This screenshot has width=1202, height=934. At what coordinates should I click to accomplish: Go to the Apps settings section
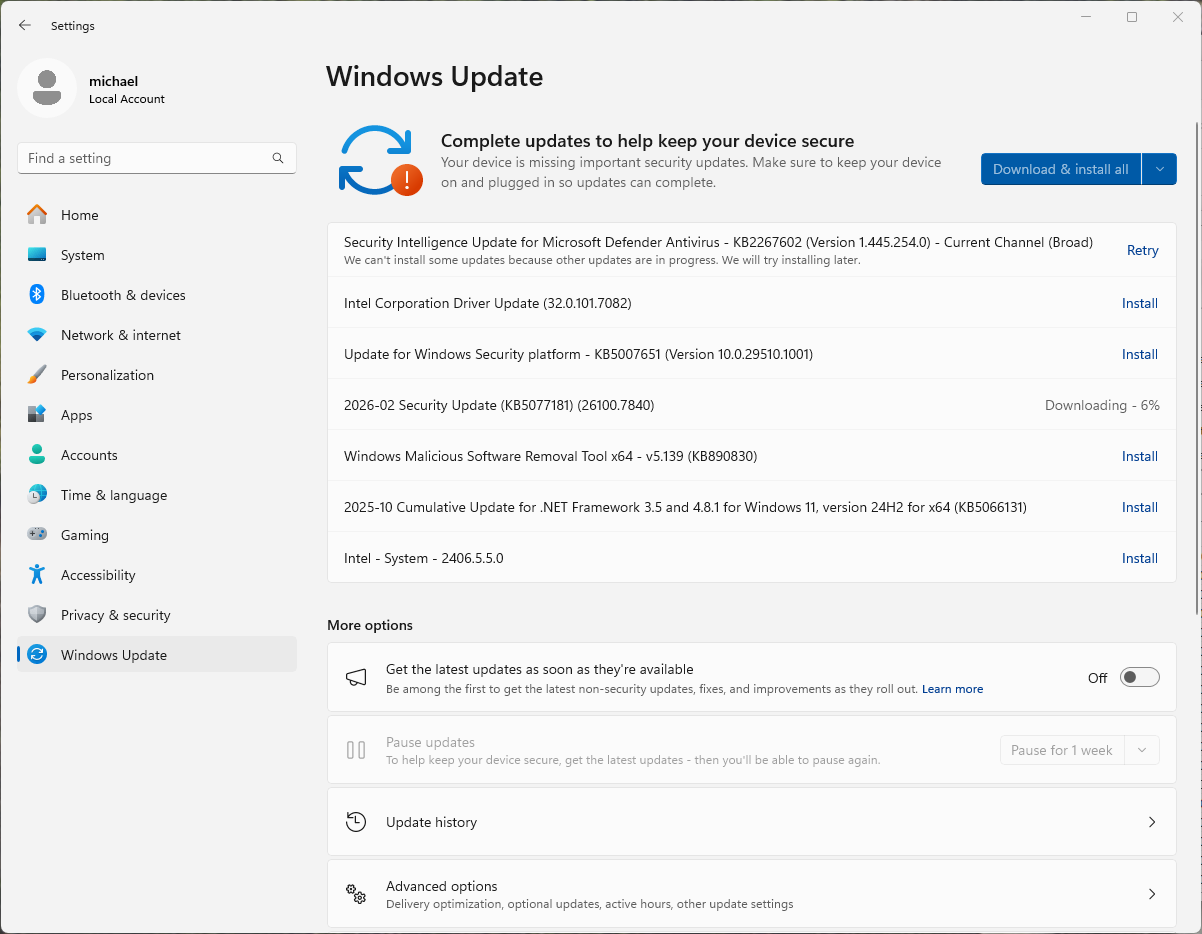[x=77, y=415]
